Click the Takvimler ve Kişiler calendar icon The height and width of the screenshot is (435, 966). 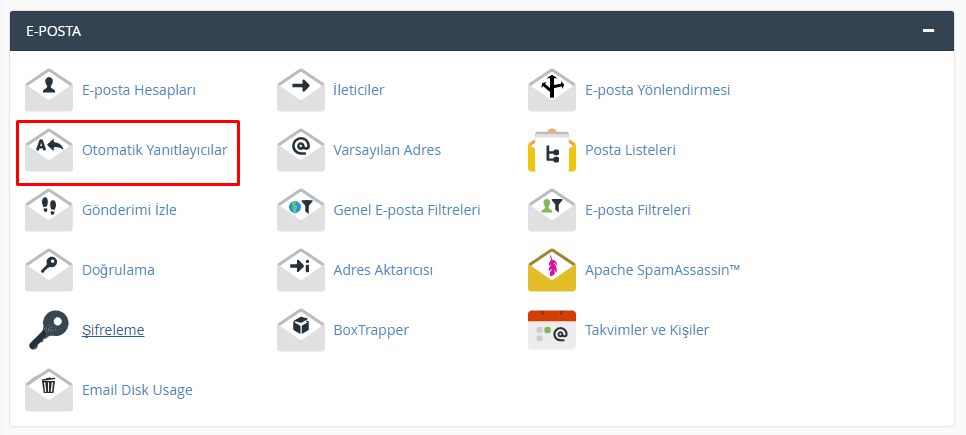pyautogui.click(x=552, y=330)
